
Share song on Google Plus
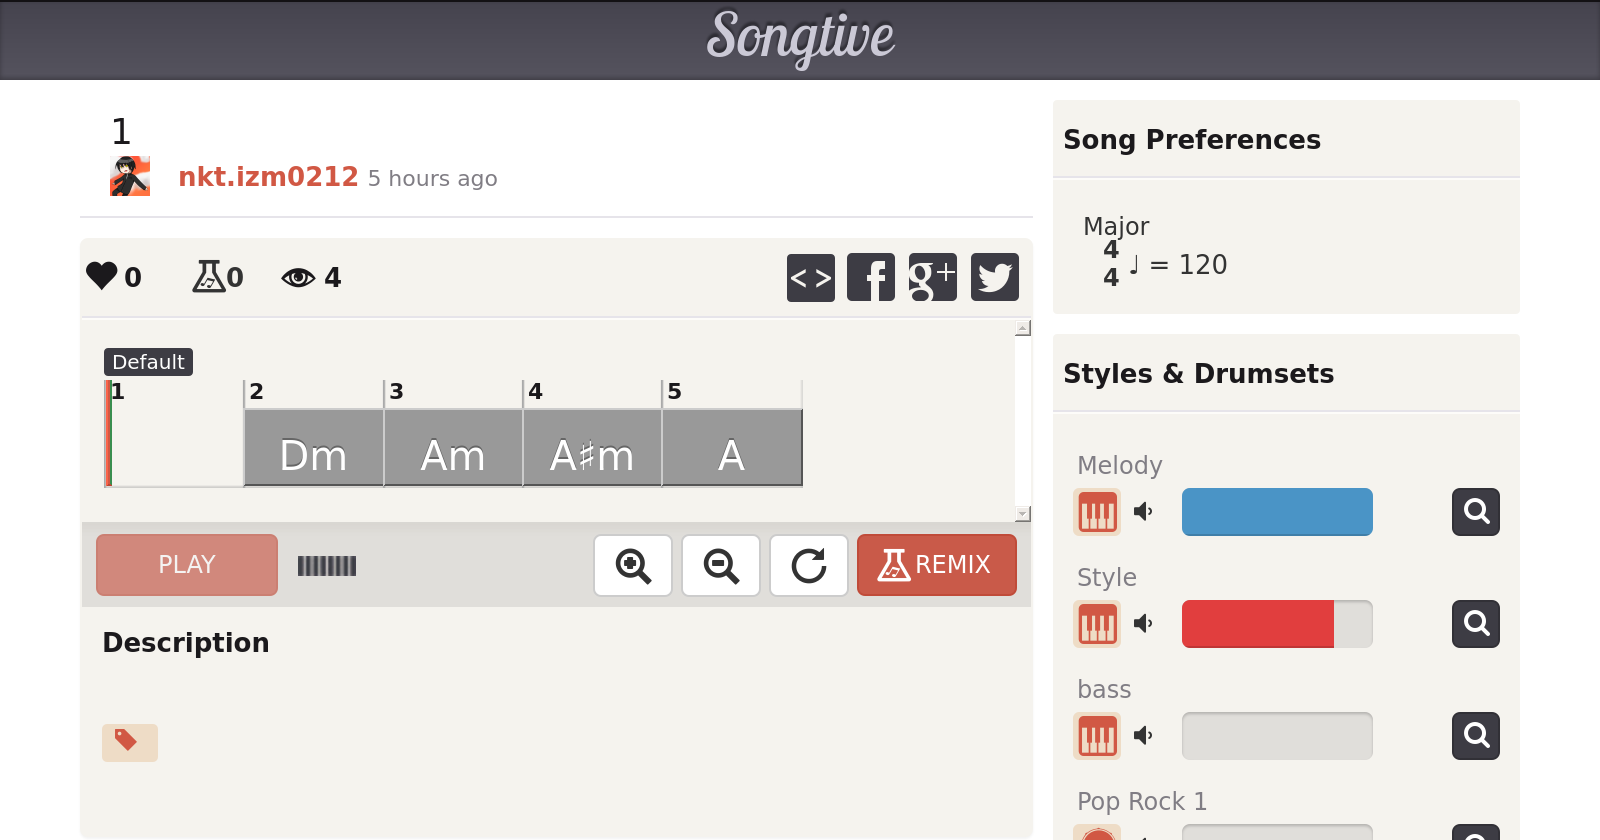coord(932,278)
